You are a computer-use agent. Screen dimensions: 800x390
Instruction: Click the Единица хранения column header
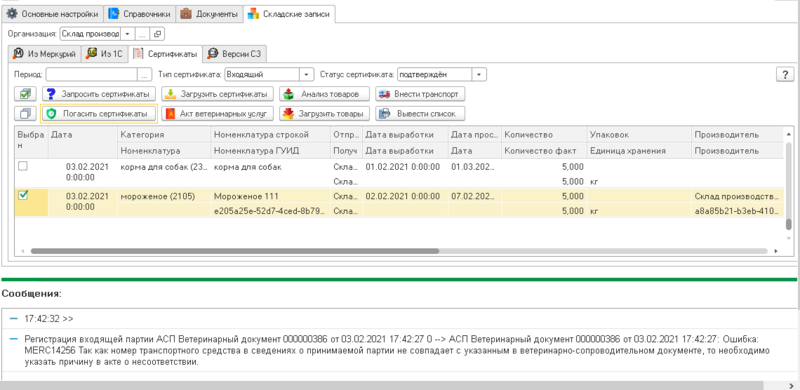click(x=639, y=151)
